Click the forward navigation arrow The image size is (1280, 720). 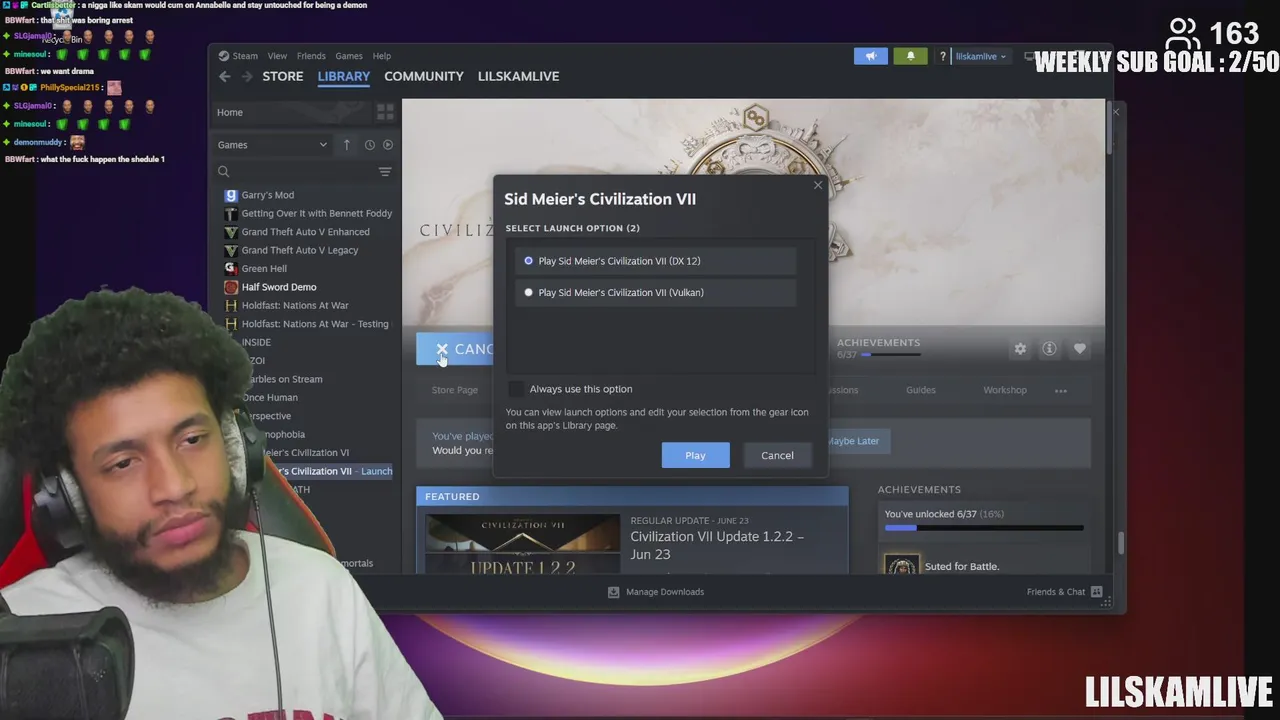tap(247, 76)
